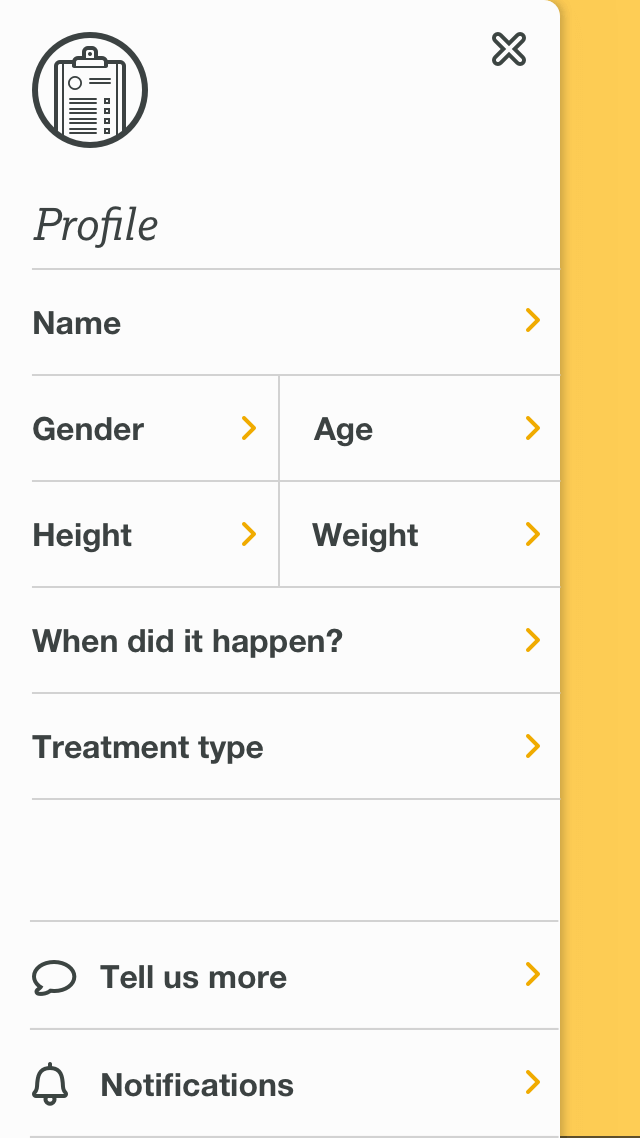Expand the Name row chevron
The width and height of the screenshot is (640, 1138).
click(x=533, y=320)
